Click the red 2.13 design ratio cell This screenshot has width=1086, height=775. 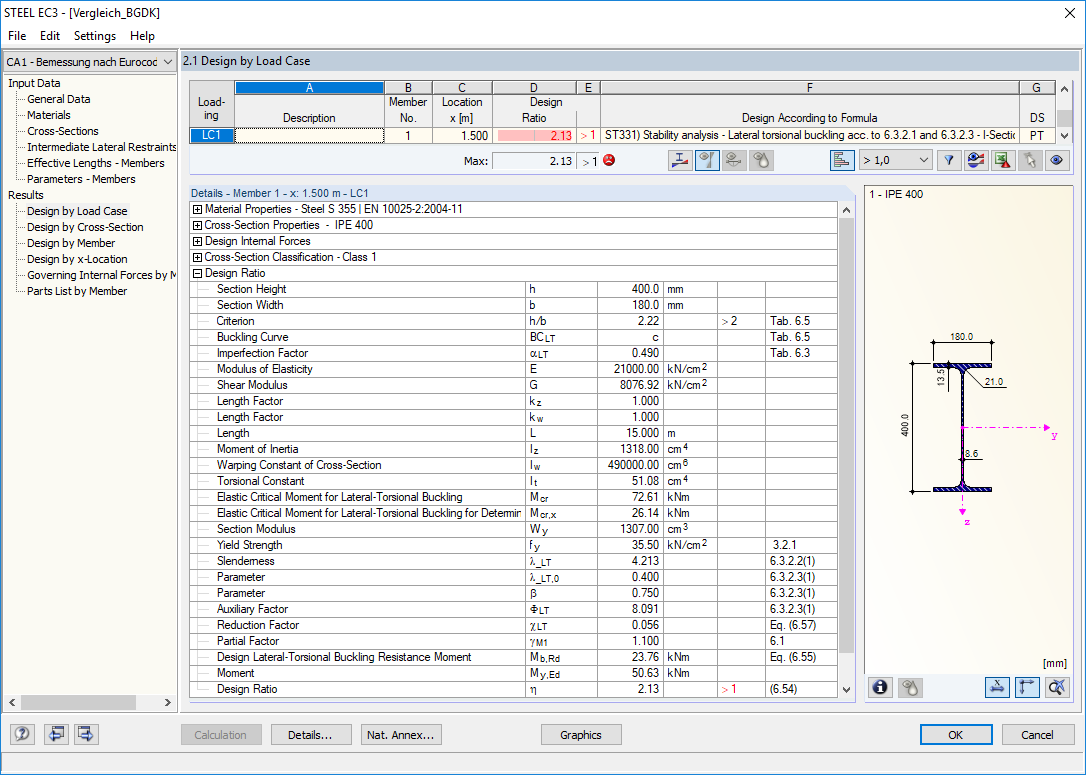534,136
